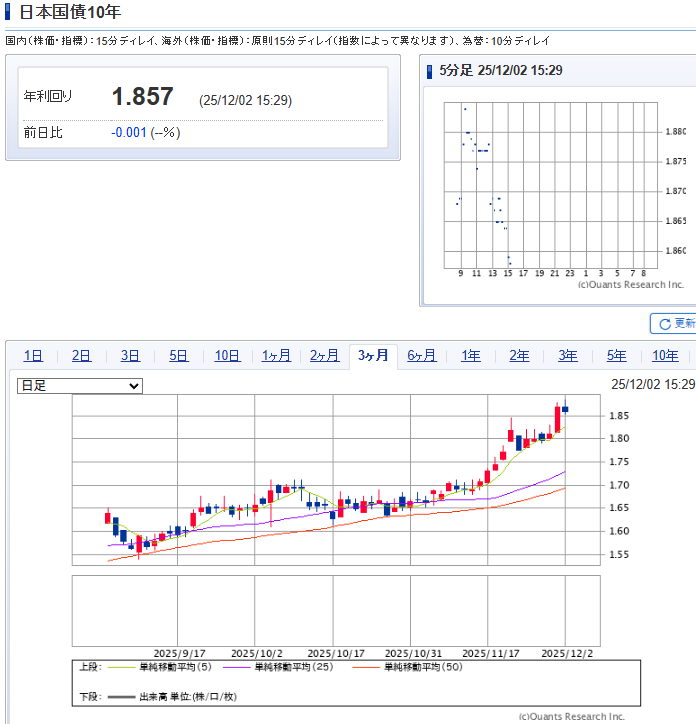Click the latest candlestick on daily chart
The image size is (696, 724).
pos(566,408)
